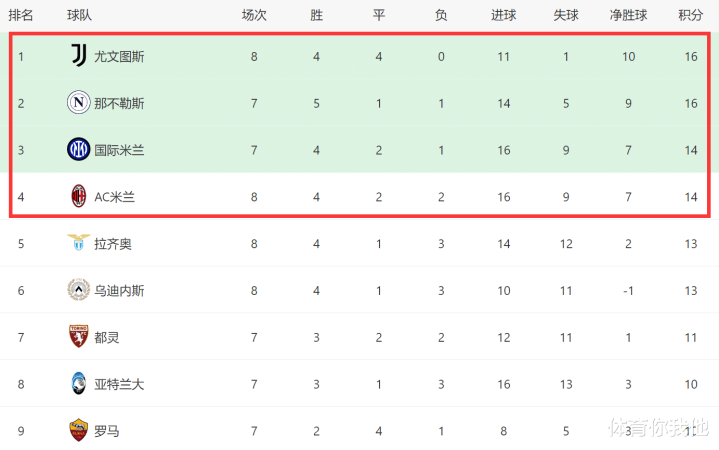This screenshot has height=450, width=719.
Task: Sort by the 净胜球 column header
Action: click(x=628, y=15)
